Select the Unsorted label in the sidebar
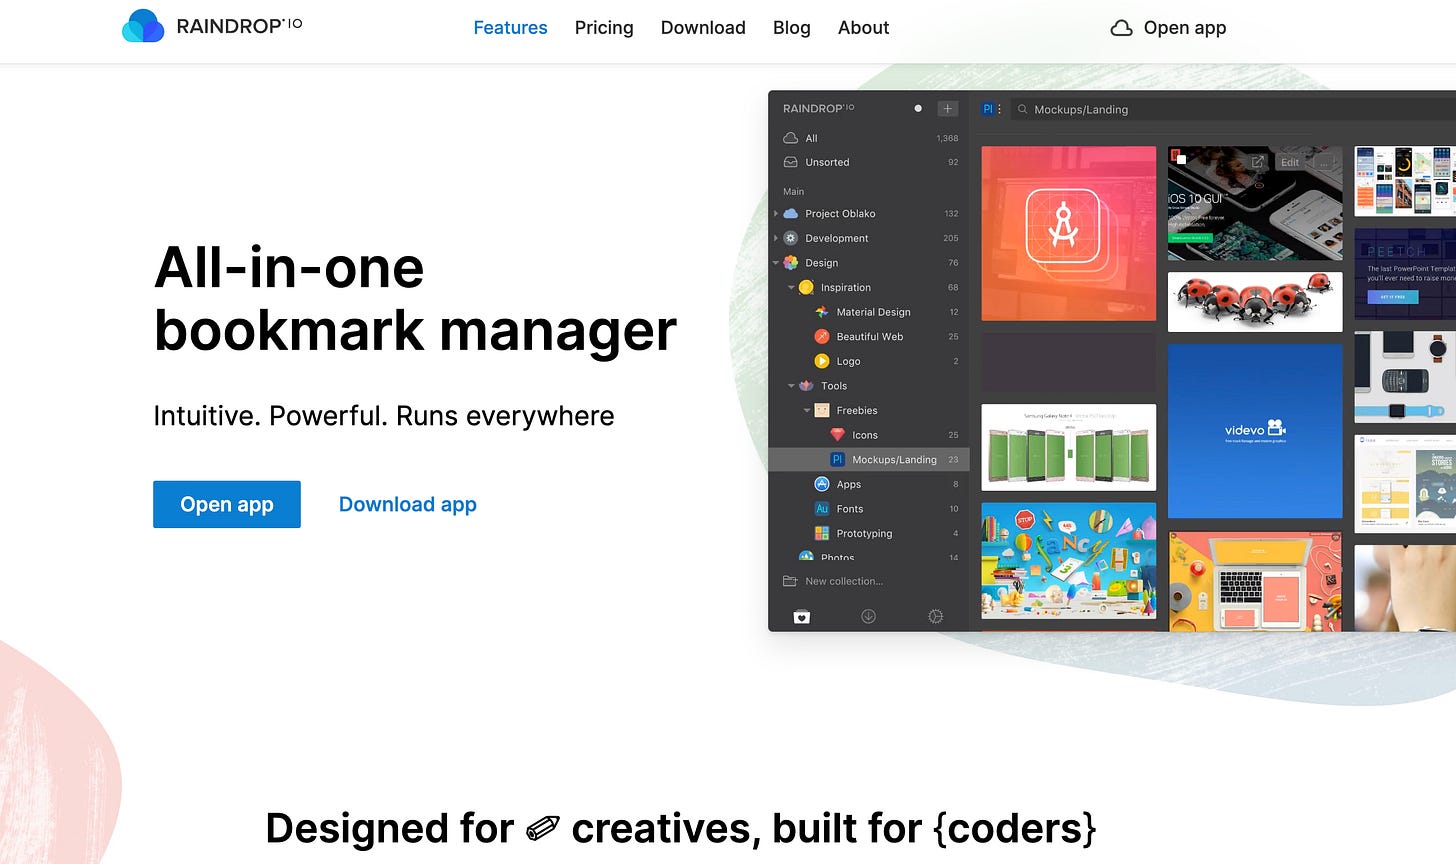The height and width of the screenshot is (864, 1456). [x=827, y=162]
